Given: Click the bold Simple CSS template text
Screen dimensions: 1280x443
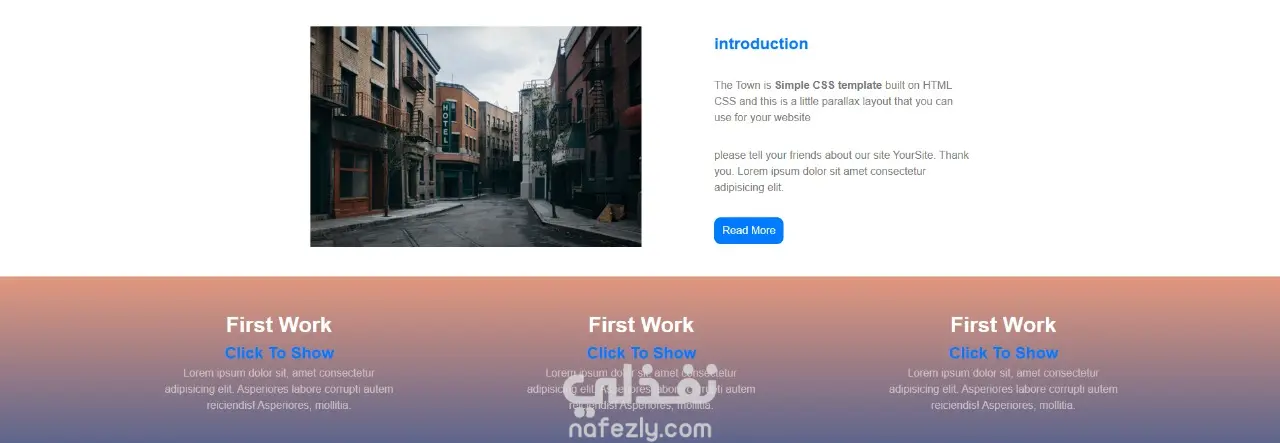Looking at the screenshot, I should (x=828, y=86).
